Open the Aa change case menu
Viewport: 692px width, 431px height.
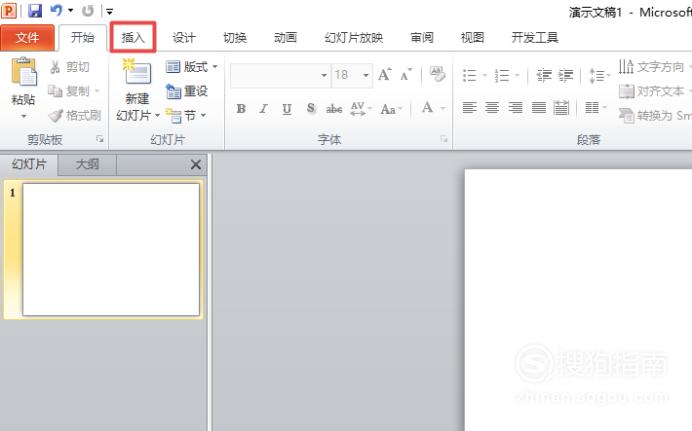click(x=391, y=109)
